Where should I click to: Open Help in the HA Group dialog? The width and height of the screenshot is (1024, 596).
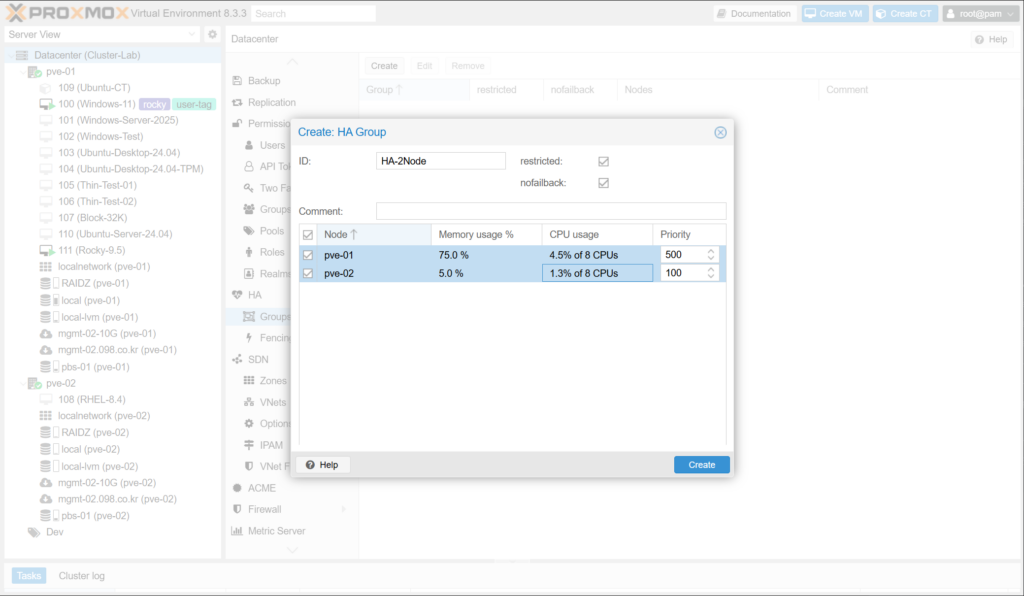tap(321, 465)
